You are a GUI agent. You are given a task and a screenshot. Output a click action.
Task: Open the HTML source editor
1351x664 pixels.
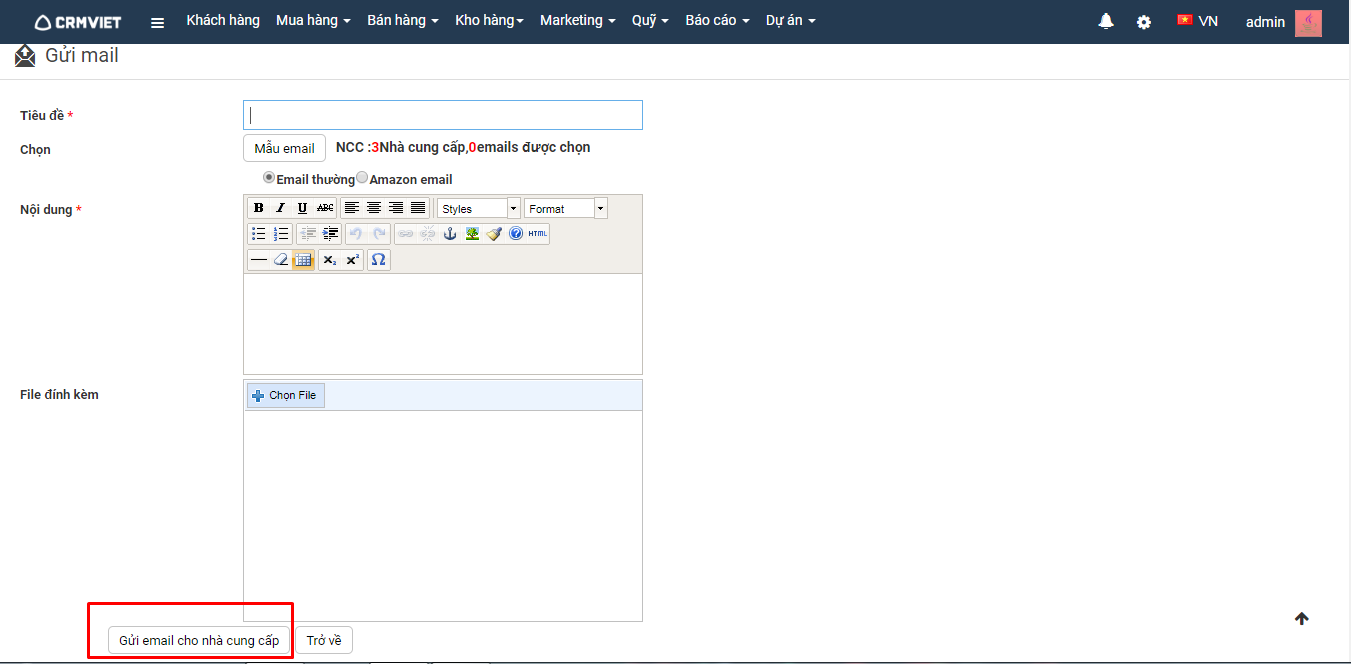point(538,234)
